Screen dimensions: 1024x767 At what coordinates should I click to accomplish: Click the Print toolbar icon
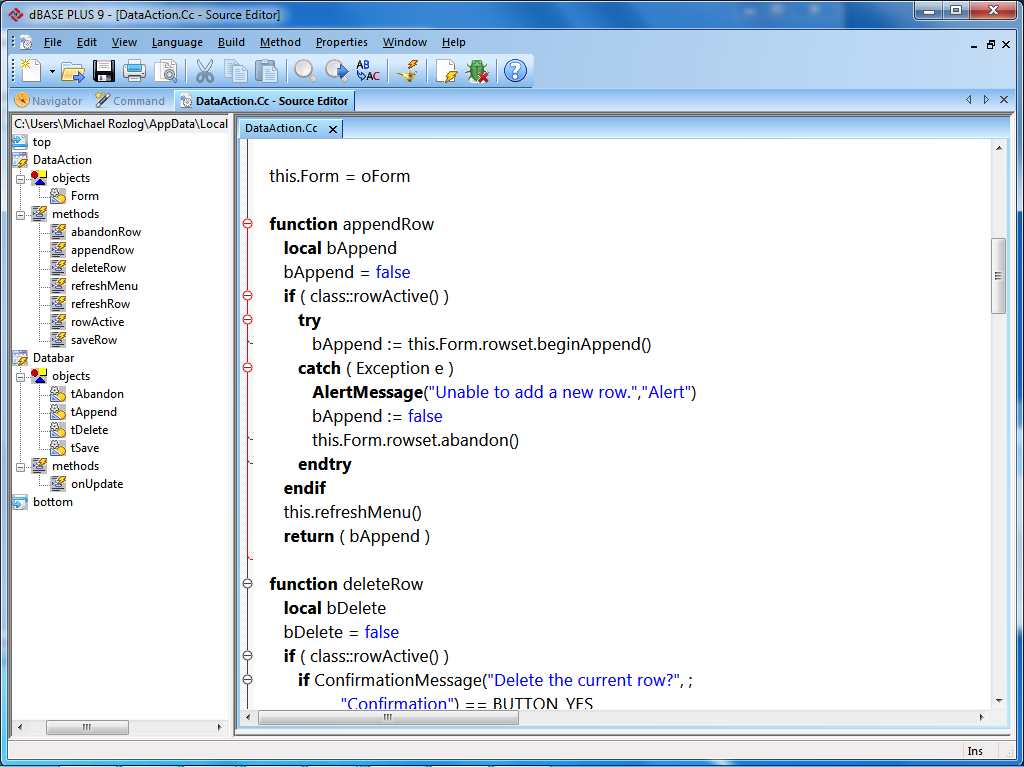pos(135,71)
